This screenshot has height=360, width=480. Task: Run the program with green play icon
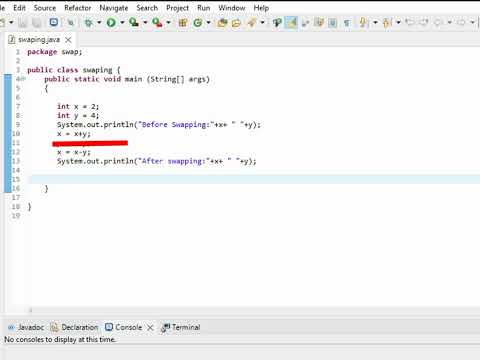click(111, 23)
